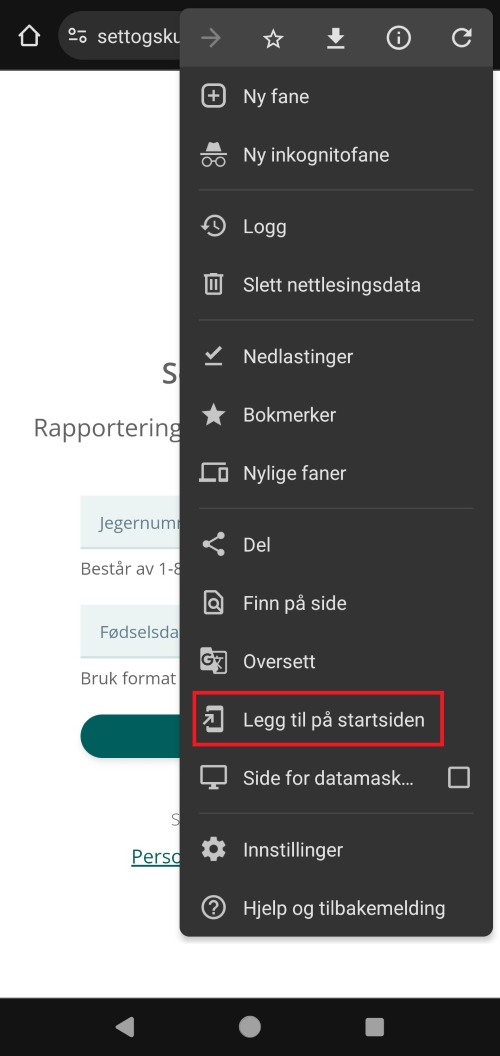Image resolution: width=500 pixels, height=1056 pixels.
Task: Tap the download page icon
Action: pyautogui.click(x=336, y=39)
